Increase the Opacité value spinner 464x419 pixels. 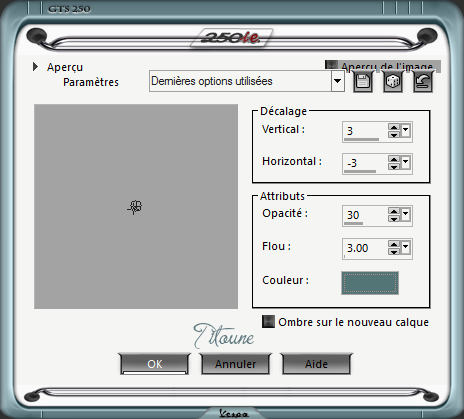pyautogui.click(x=394, y=211)
